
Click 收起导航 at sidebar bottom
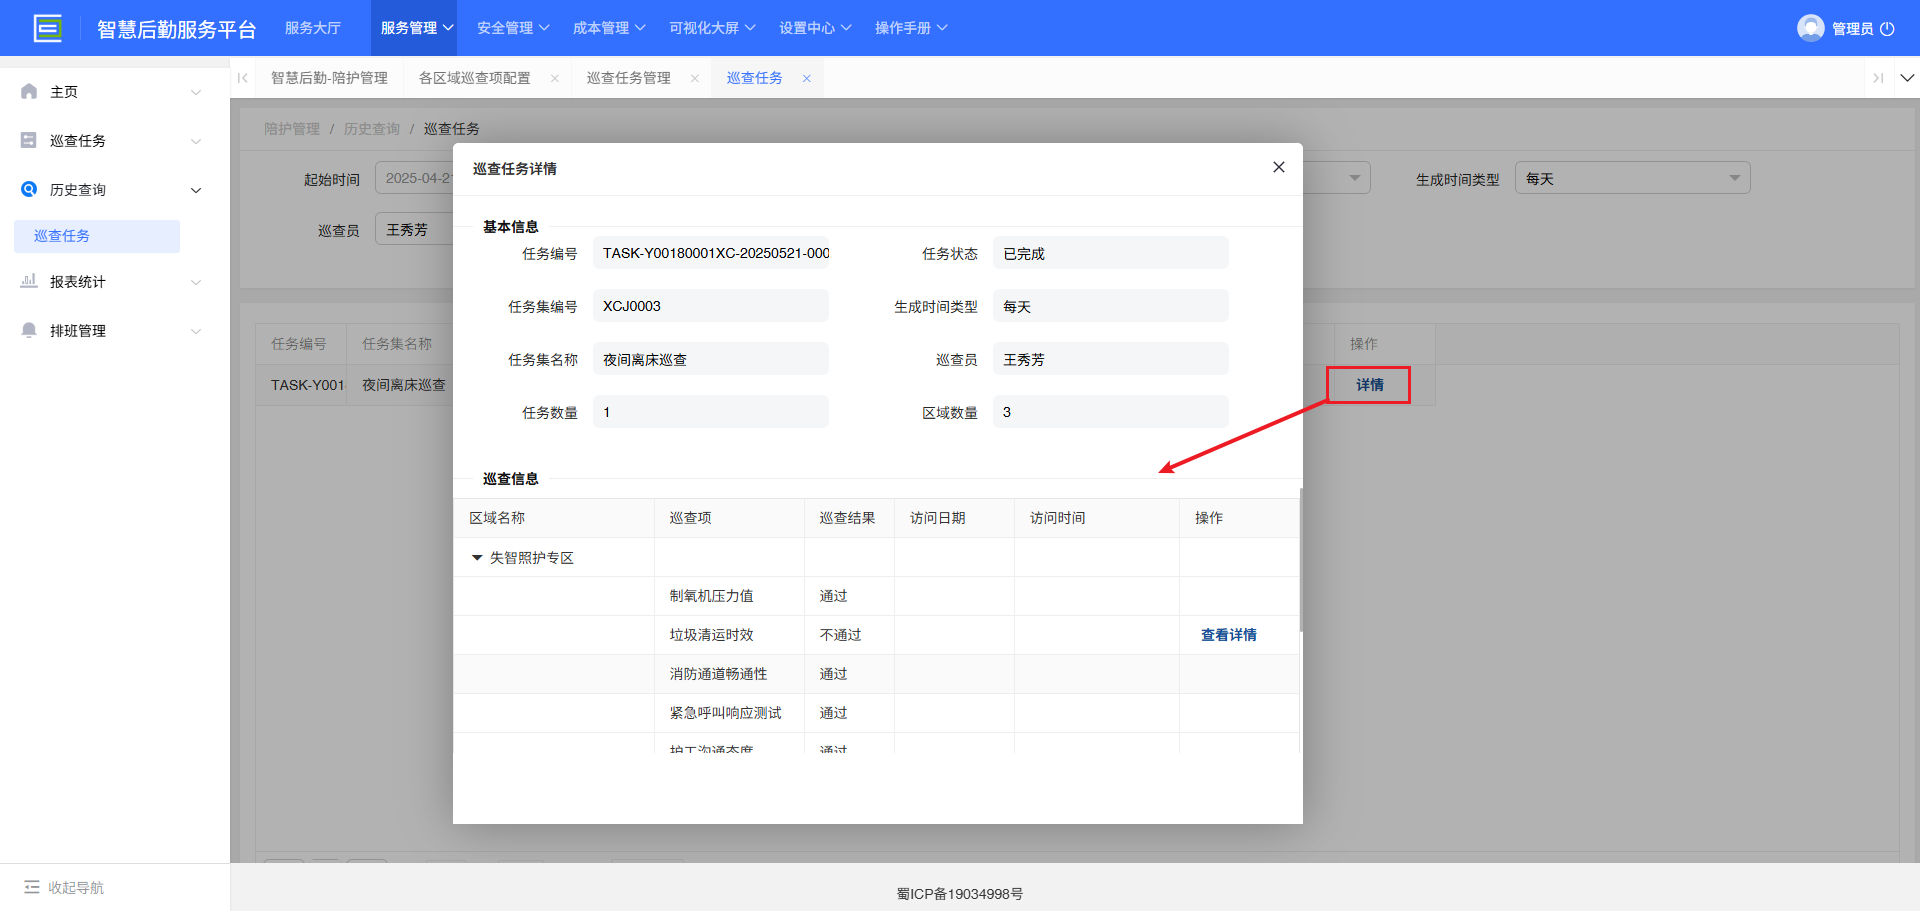76,888
